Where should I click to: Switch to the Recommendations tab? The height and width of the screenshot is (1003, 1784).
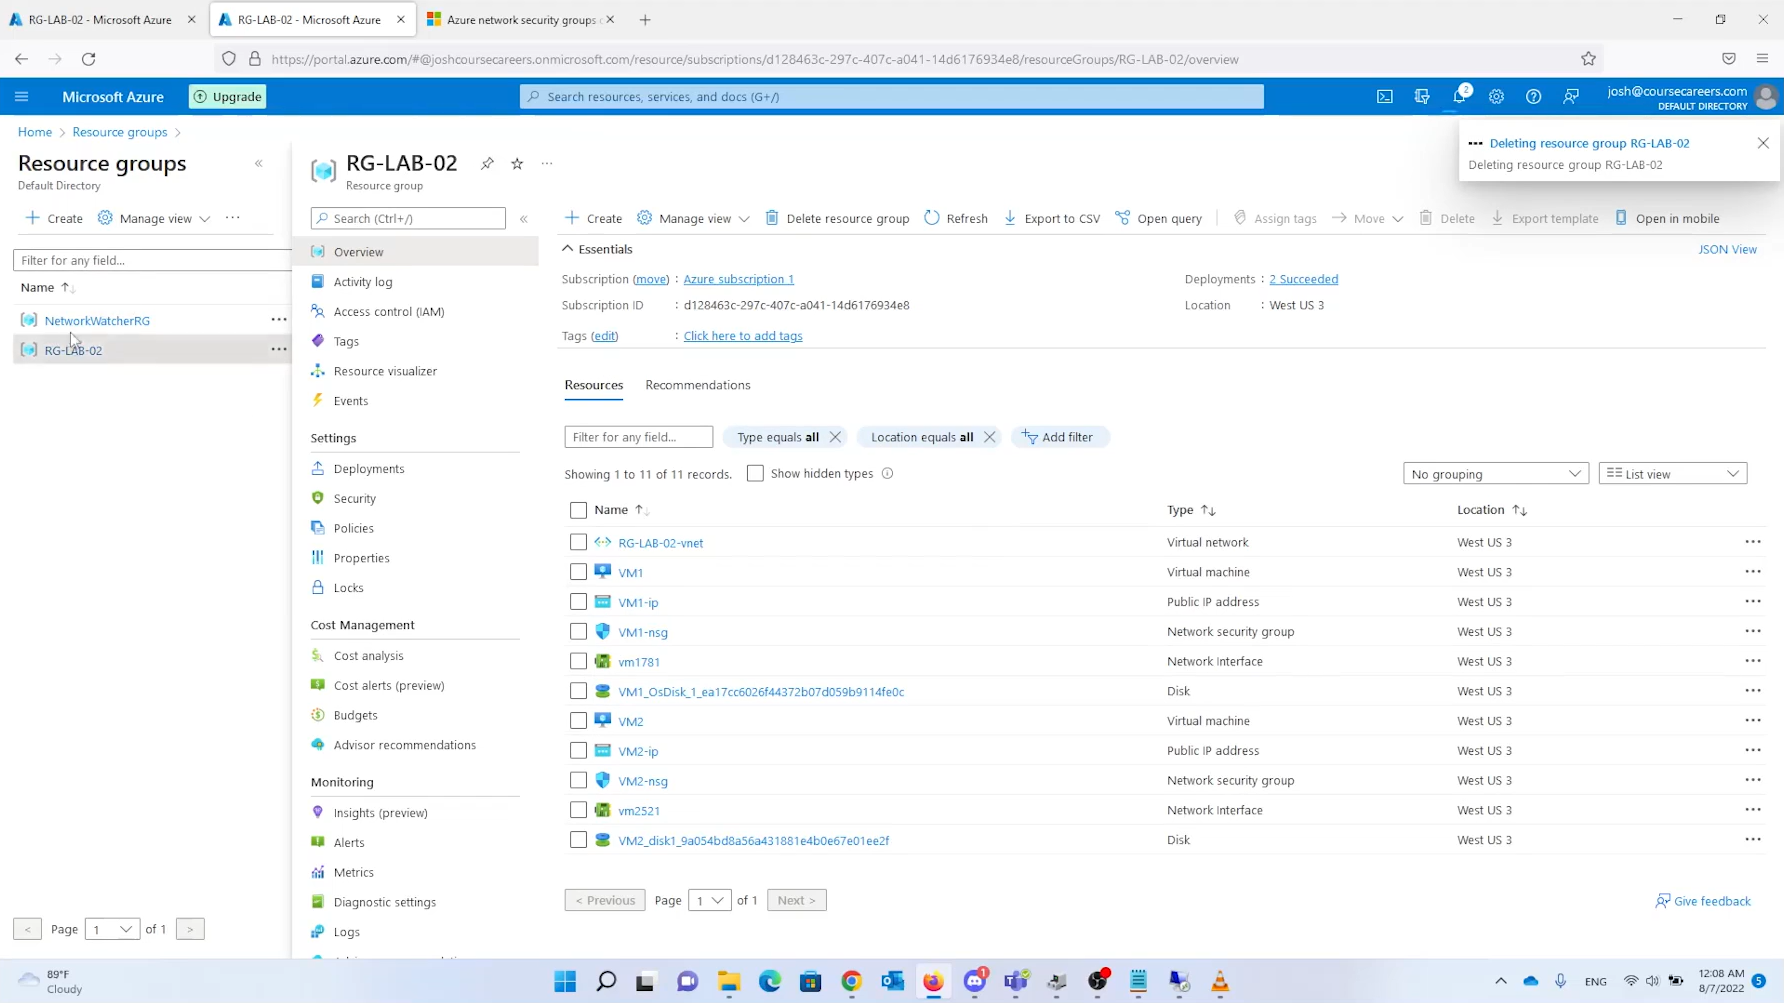(697, 385)
